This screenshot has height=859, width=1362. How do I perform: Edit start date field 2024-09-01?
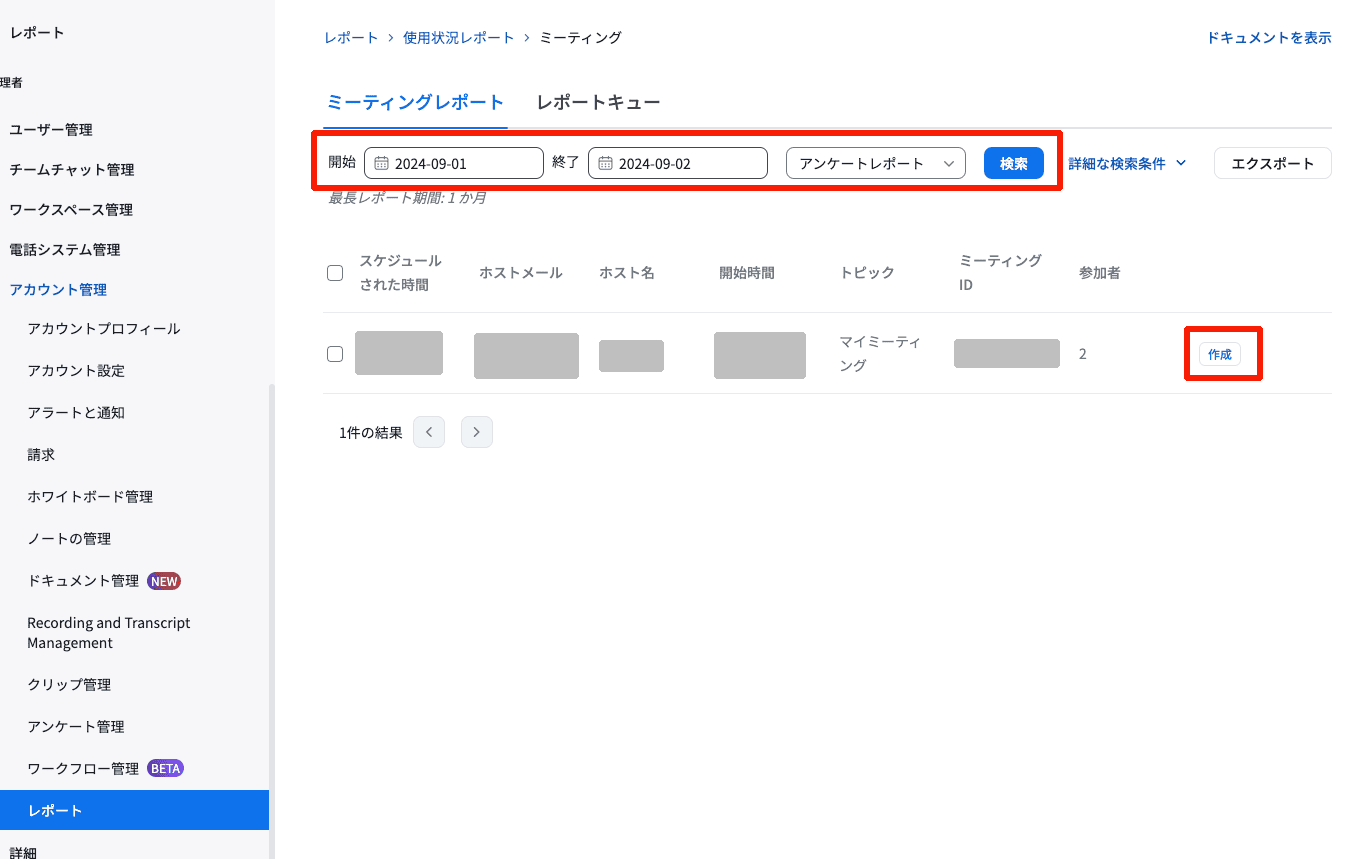point(454,163)
